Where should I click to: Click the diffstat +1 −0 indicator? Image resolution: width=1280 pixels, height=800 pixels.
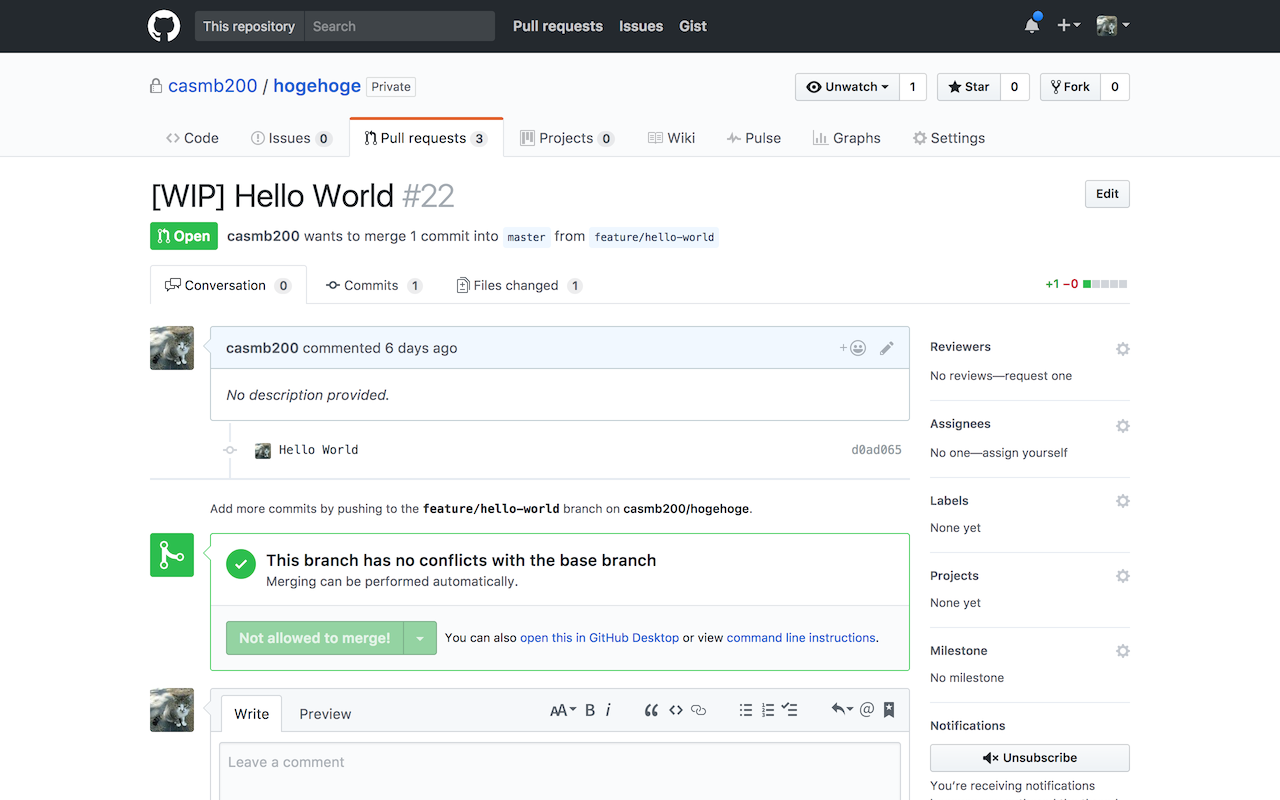click(x=1086, y=284)
